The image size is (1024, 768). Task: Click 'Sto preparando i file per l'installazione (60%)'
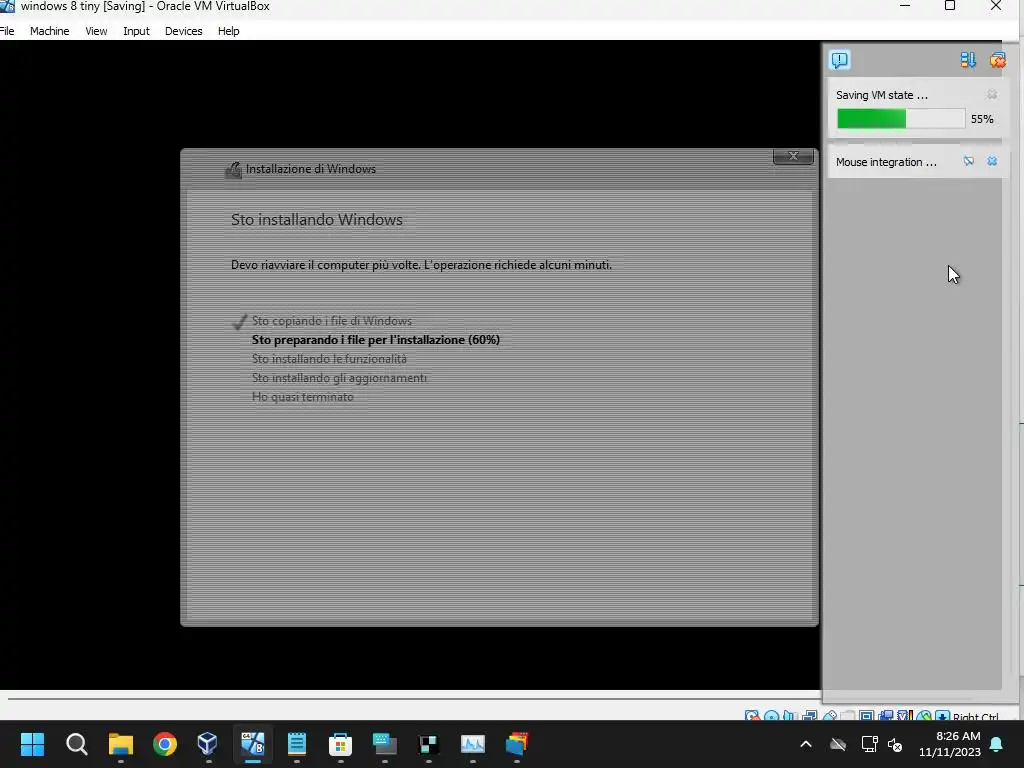(x=376, y=340)
